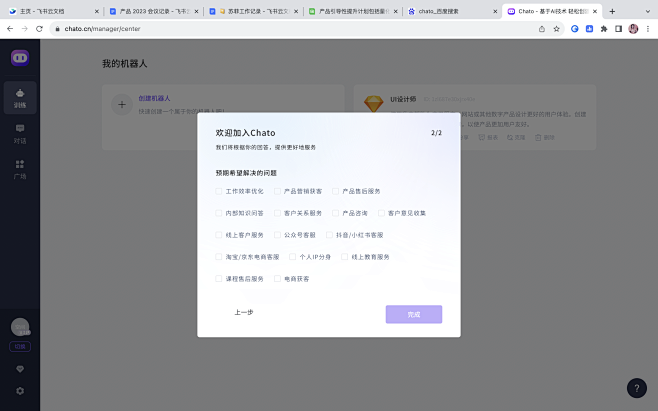Click the UI设计师 gem icon
Image resolution: width=658 pixels, height=411 pixels.
(373, 103)
